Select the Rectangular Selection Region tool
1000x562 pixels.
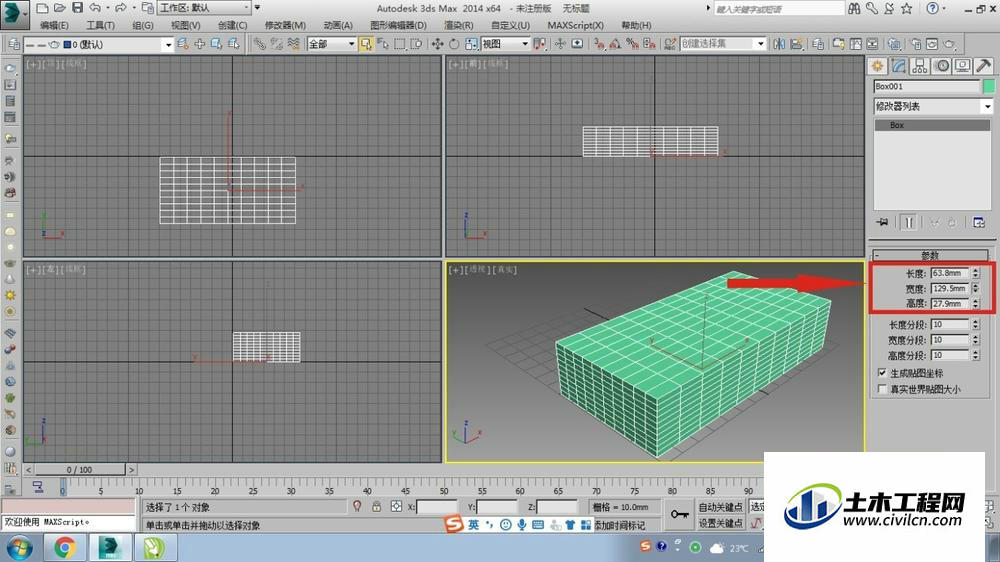[400, 44]
